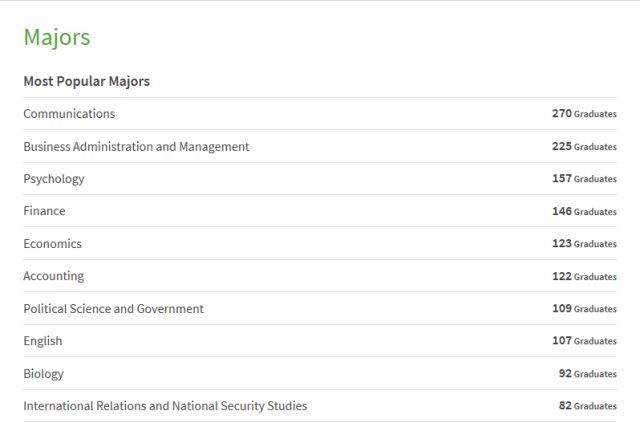Select the 123 Graduates figure
The height and width of the screenshot is (423, 640).
click(x=584, y=244)
